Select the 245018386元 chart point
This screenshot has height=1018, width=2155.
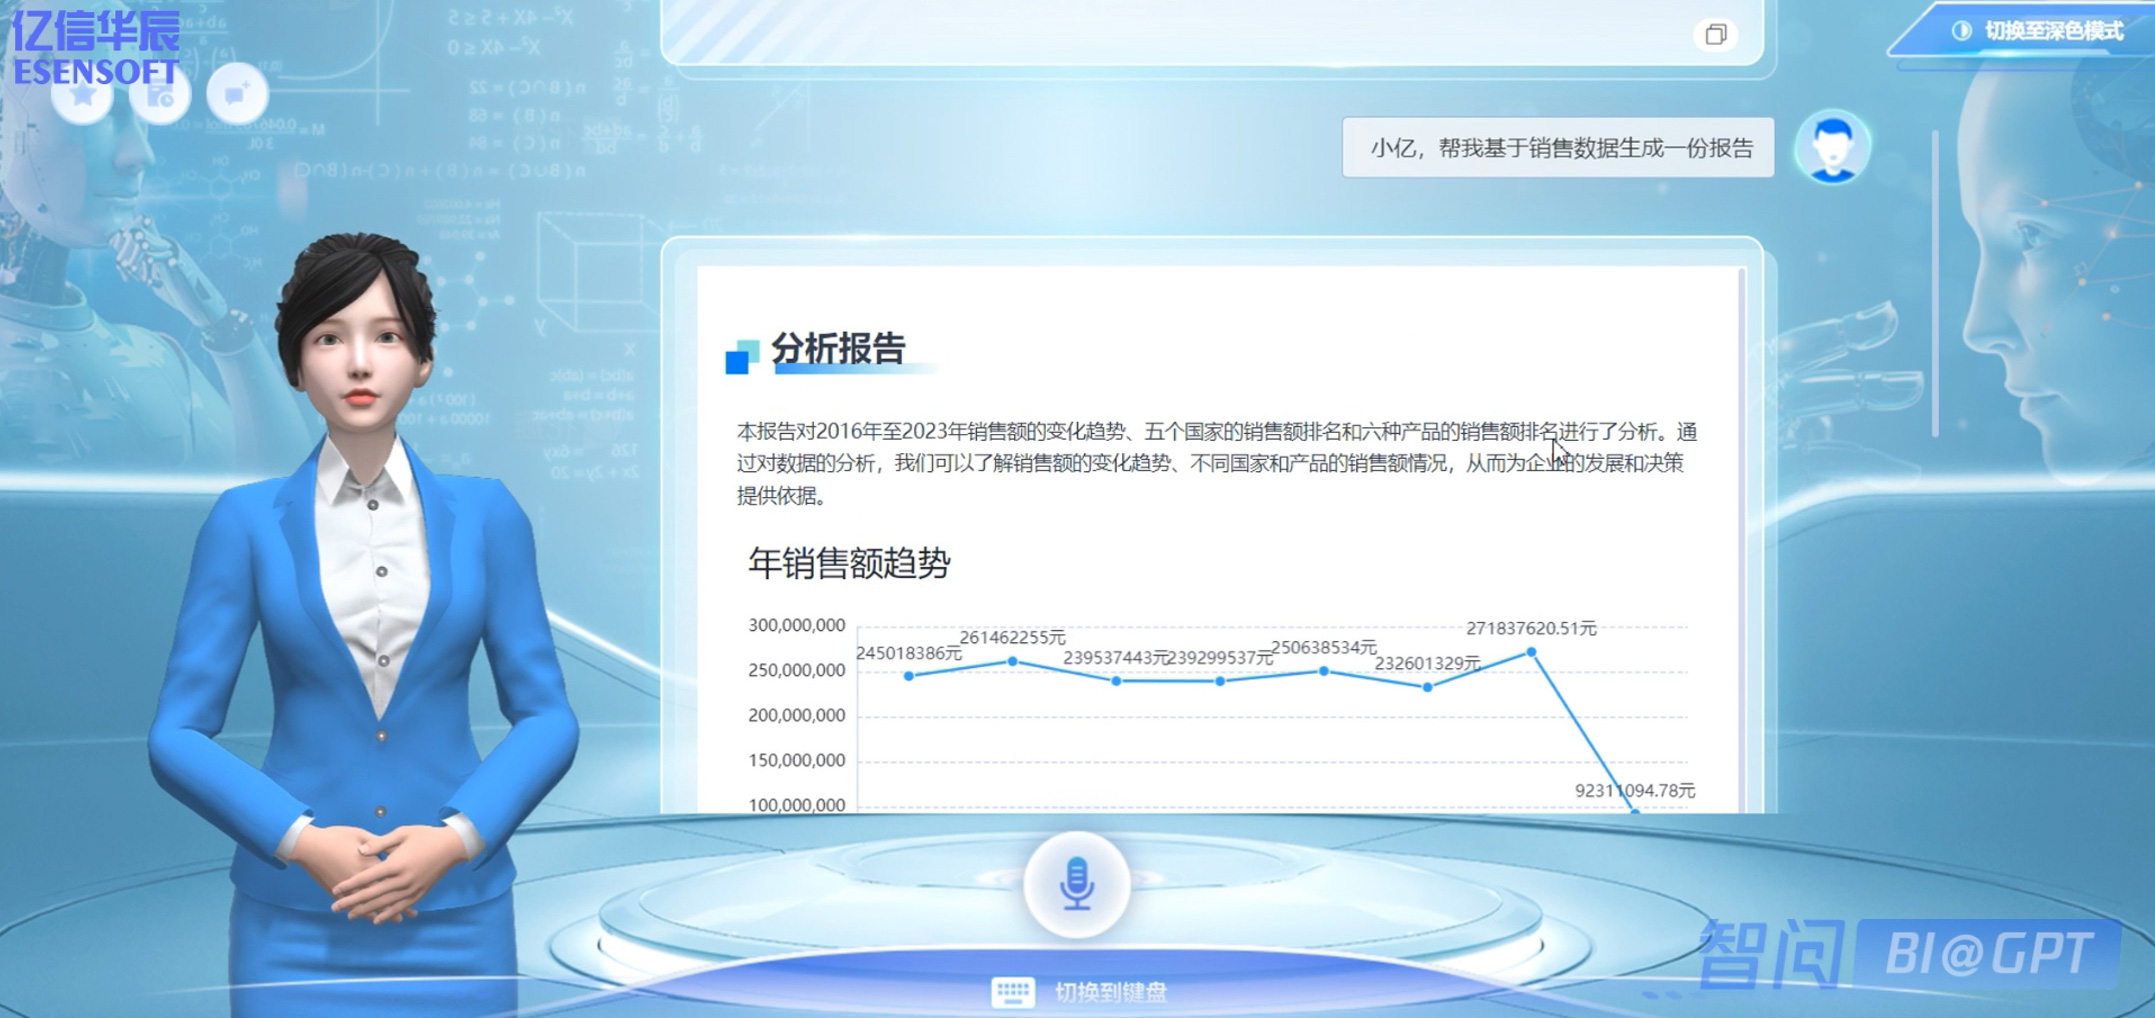tap(908, 676)
